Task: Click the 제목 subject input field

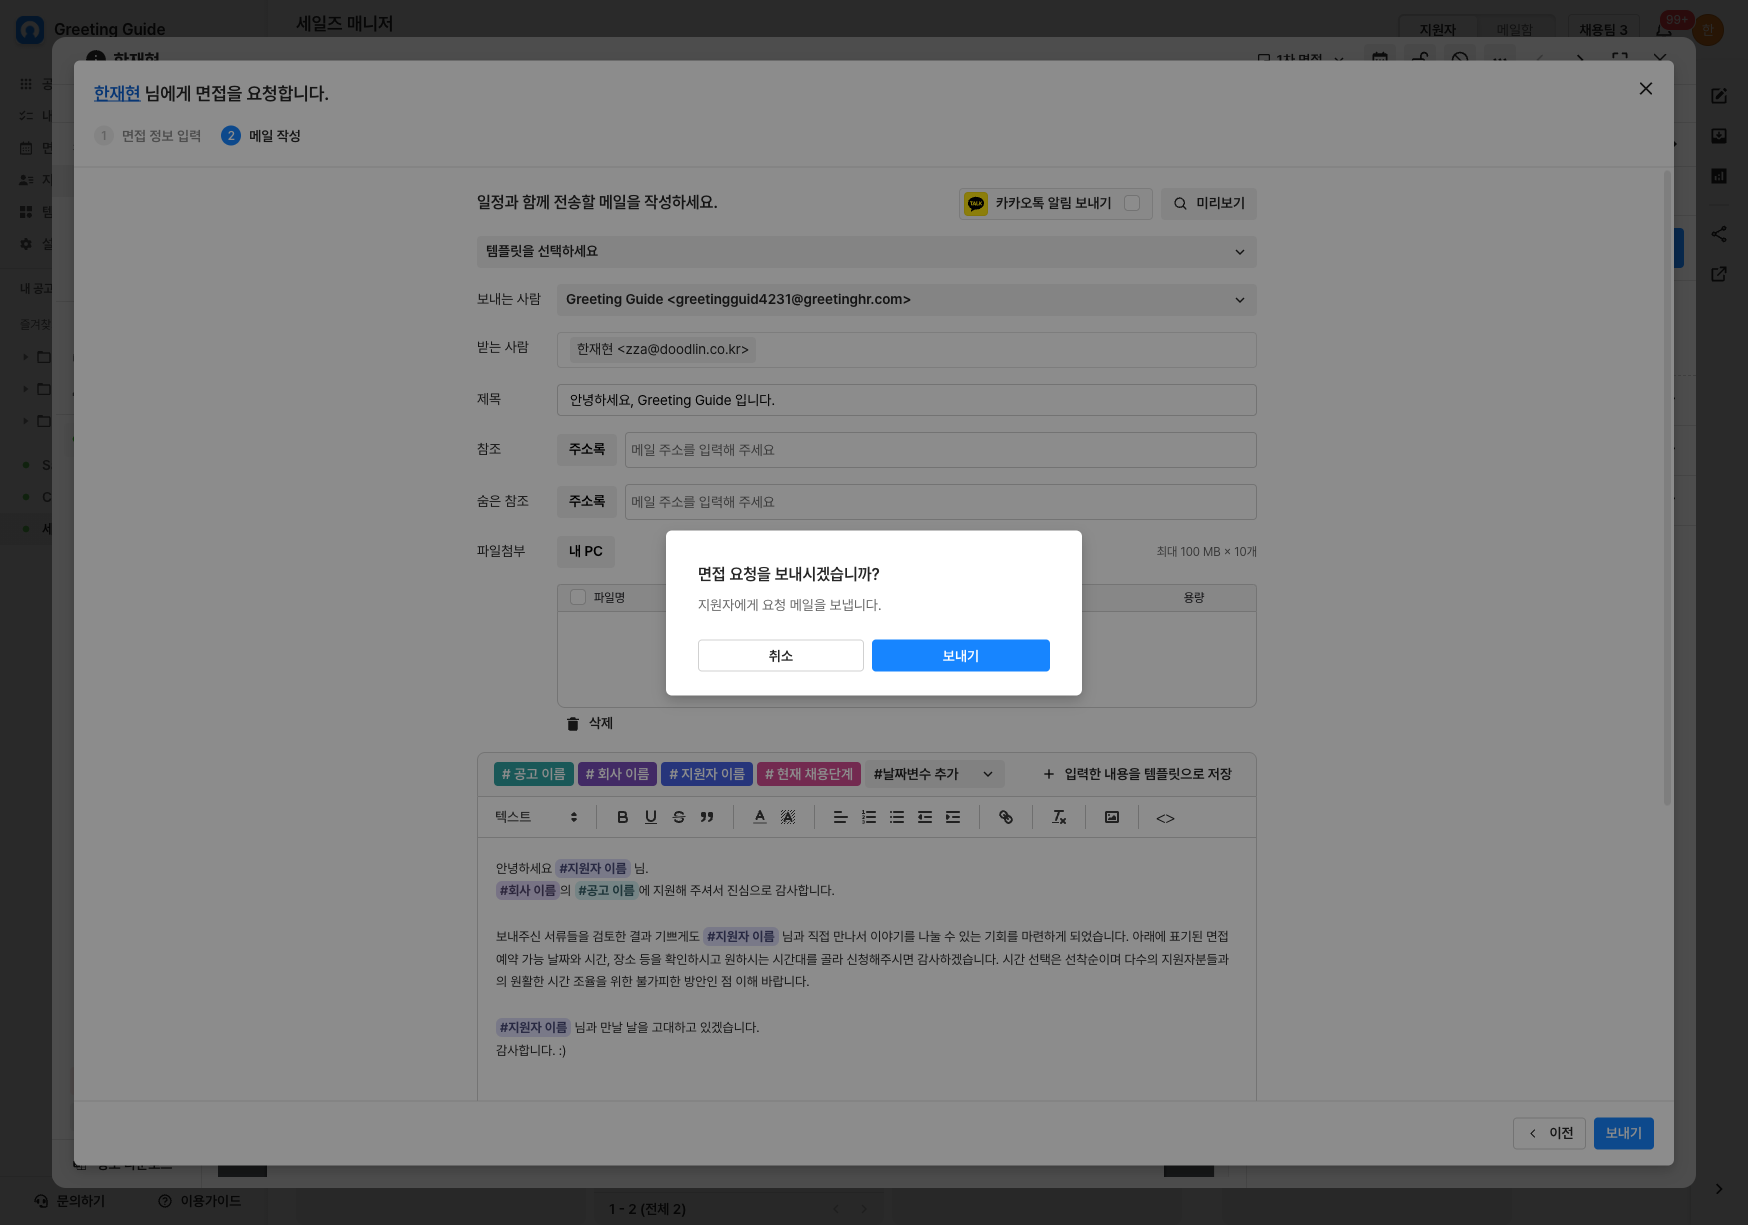Action: point(906,400)
